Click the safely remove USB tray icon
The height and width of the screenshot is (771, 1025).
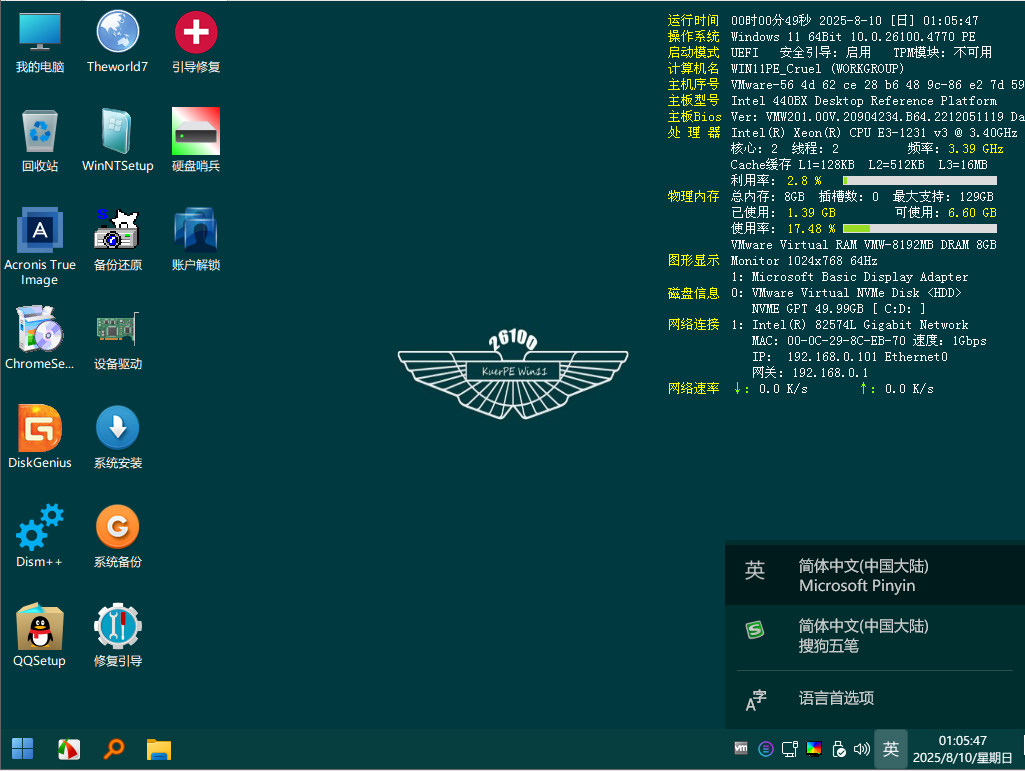[839, 749]
